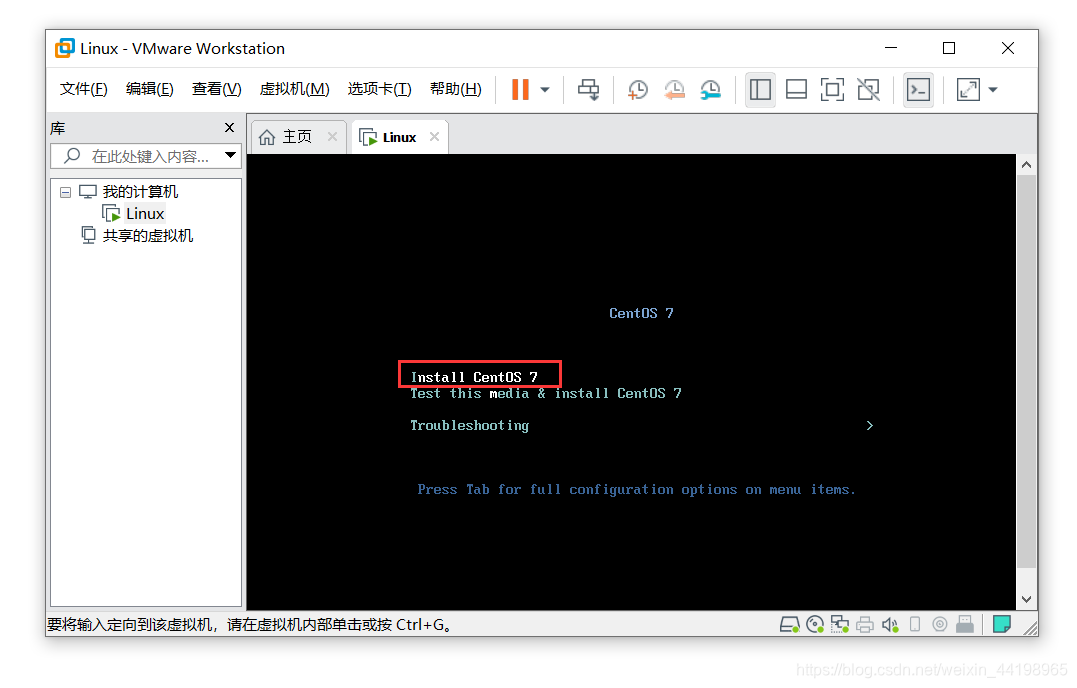The image size is (1077, 688).
Task: Revert virtual machine to previous snapshot
Action: [x=674, y=89]
